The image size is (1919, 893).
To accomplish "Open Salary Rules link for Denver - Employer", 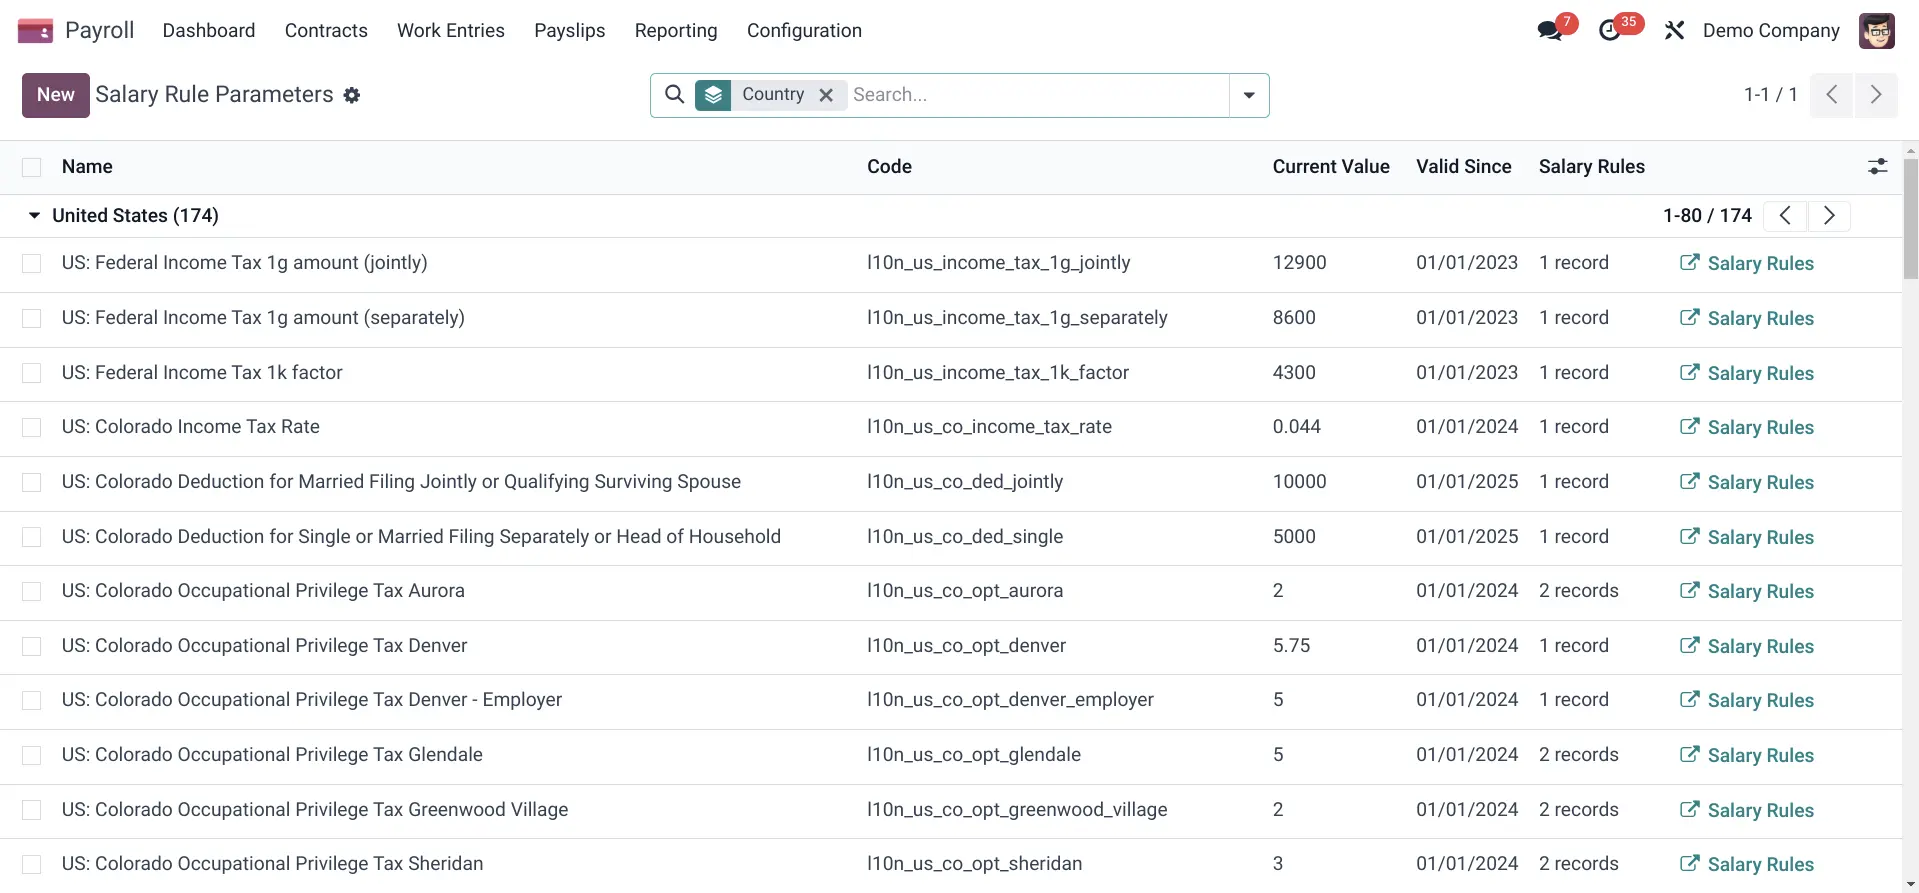I will (x=1746, y=701).
